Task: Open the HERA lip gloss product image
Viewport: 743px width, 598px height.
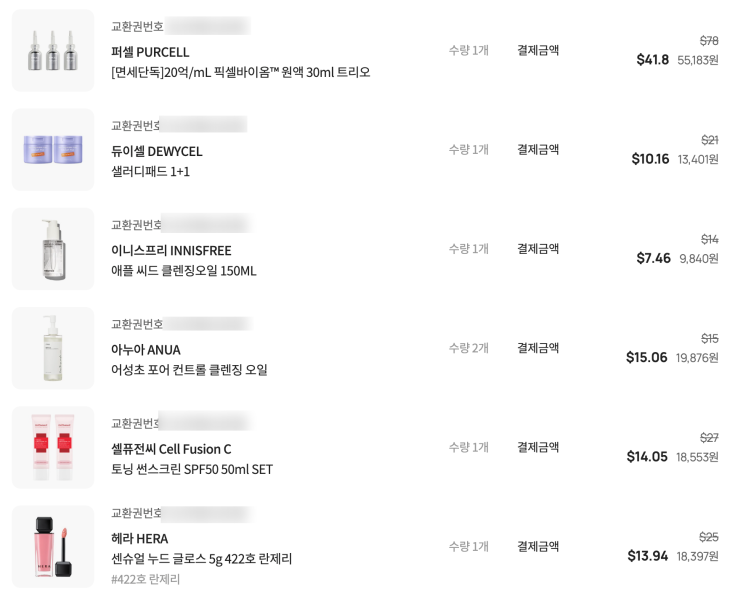Action: pyautogui.click(x=53, y=546)
